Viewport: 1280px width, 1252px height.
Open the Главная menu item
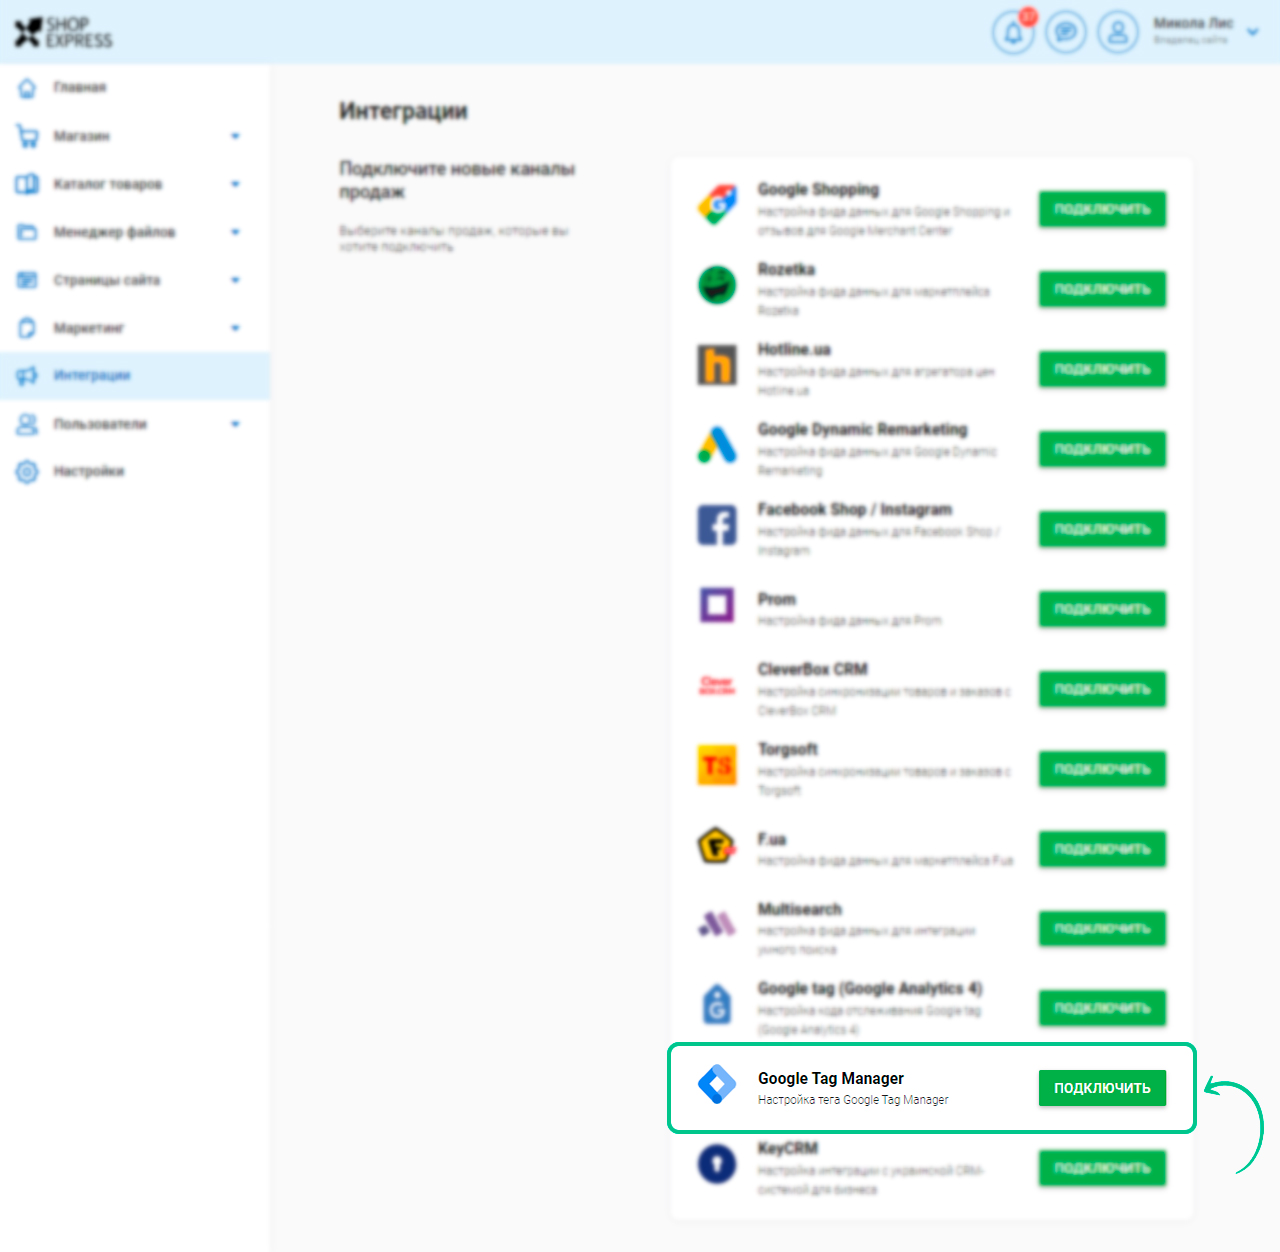(135, 88)
